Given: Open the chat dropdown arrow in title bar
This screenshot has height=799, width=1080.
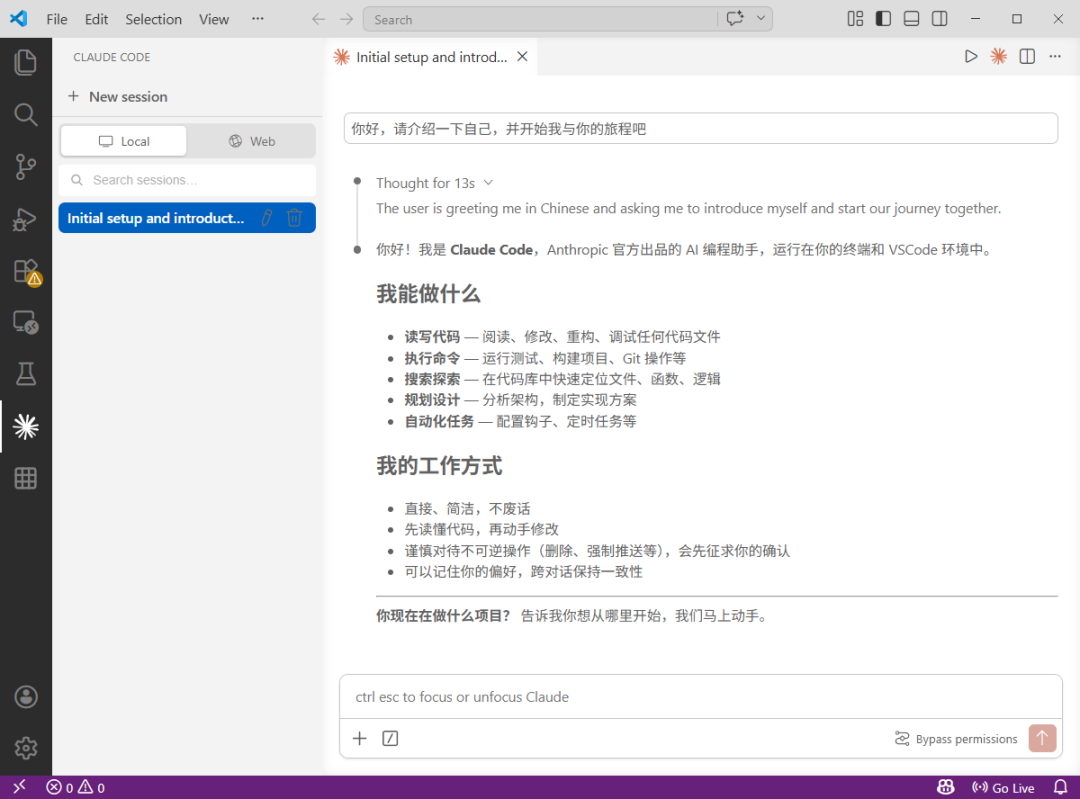Looking at the screenshot, I should [x=761, y=19].
